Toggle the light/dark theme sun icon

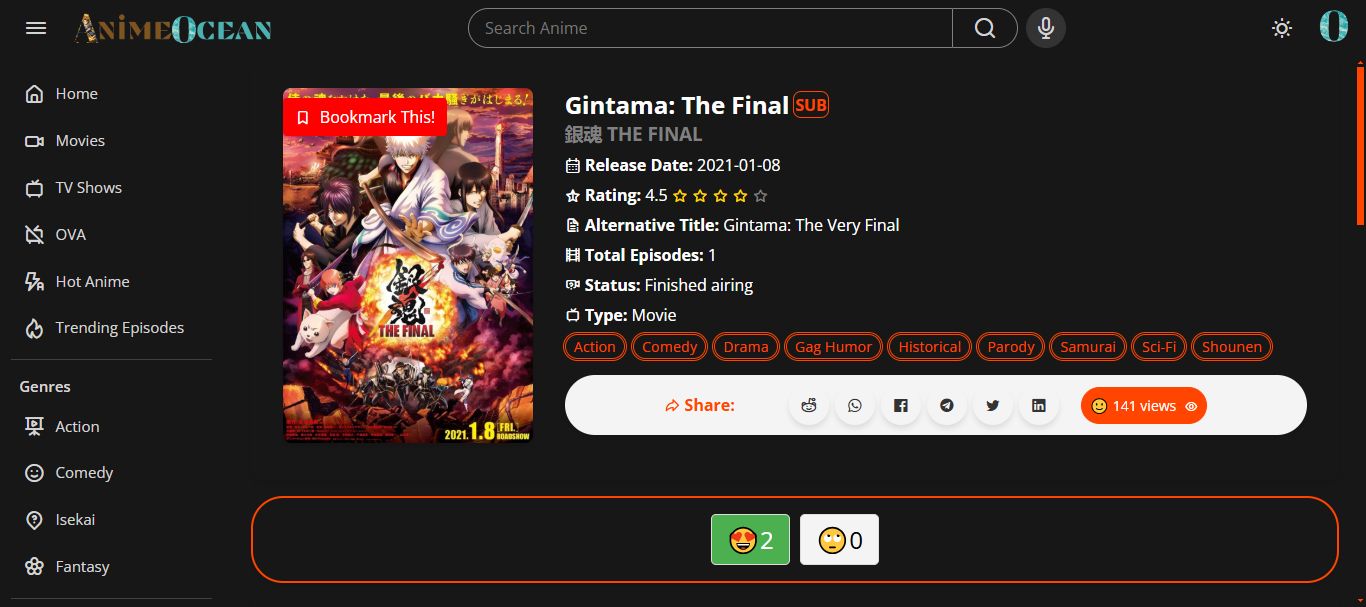pos(1282,28)
